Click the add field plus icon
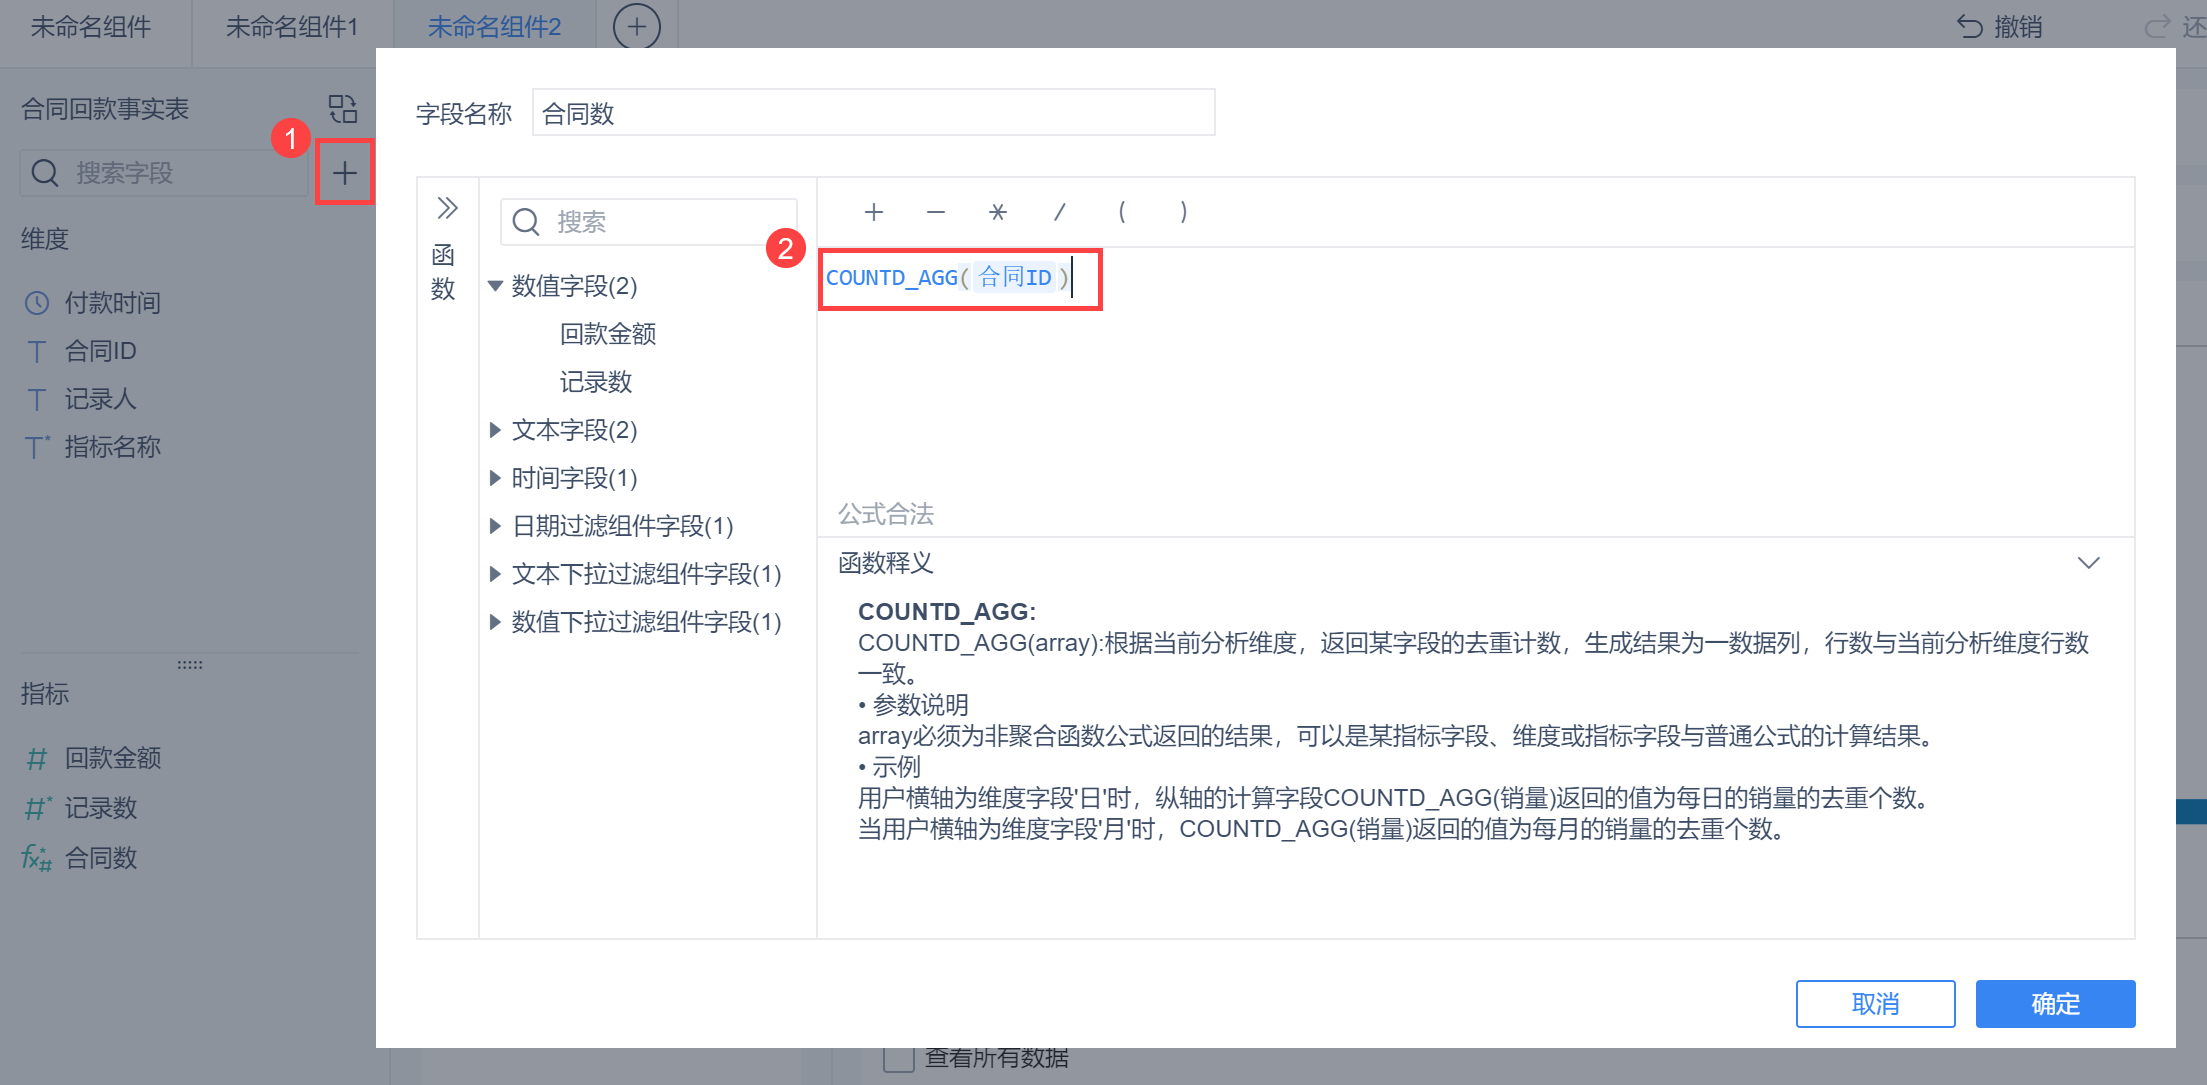The height and width of the screenshot is (1085, 2207). point(344,173)
